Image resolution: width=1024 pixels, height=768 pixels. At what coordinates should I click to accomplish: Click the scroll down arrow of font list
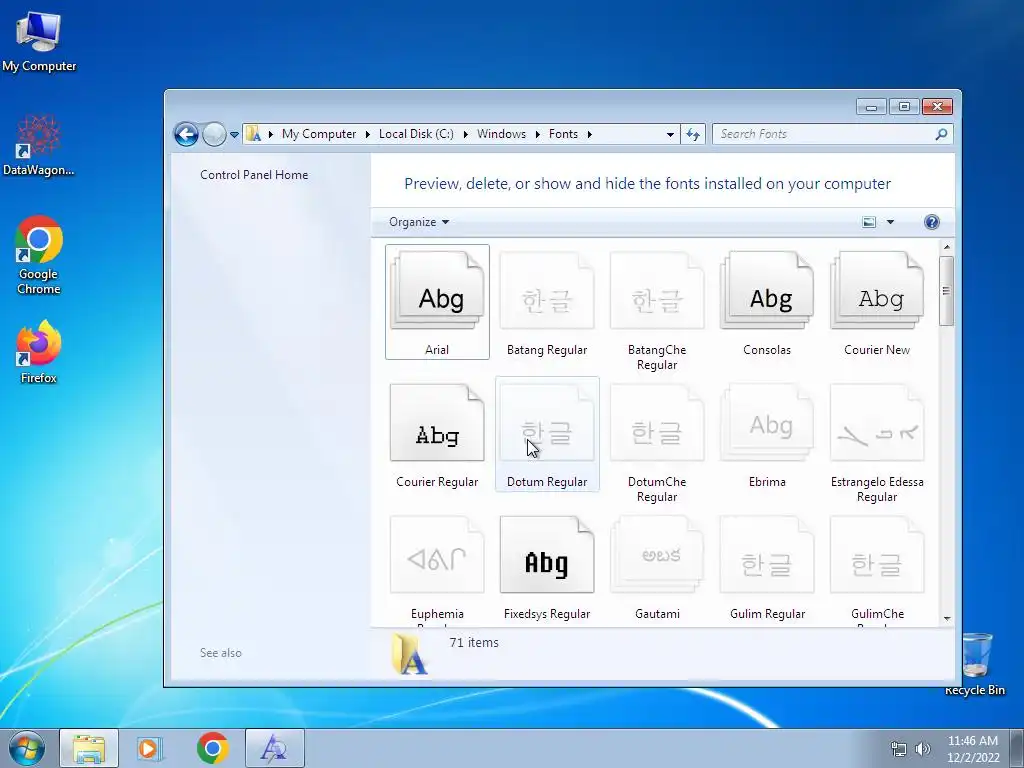coord(946,618)
